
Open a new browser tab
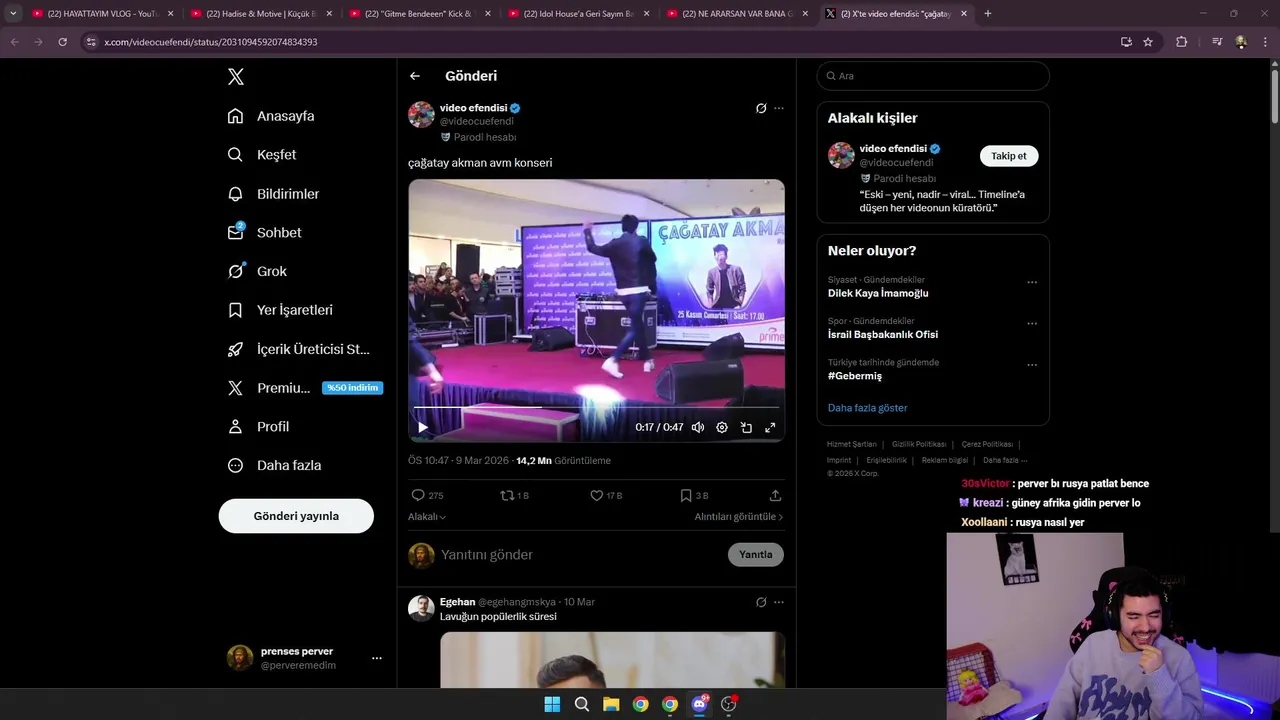[988, 14]
